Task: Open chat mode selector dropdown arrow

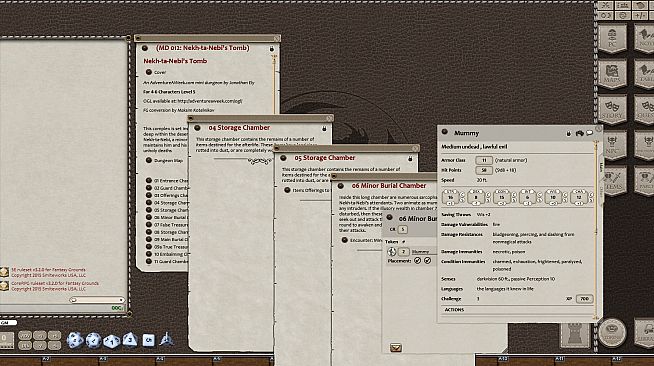Action: [x=121, y=300]
